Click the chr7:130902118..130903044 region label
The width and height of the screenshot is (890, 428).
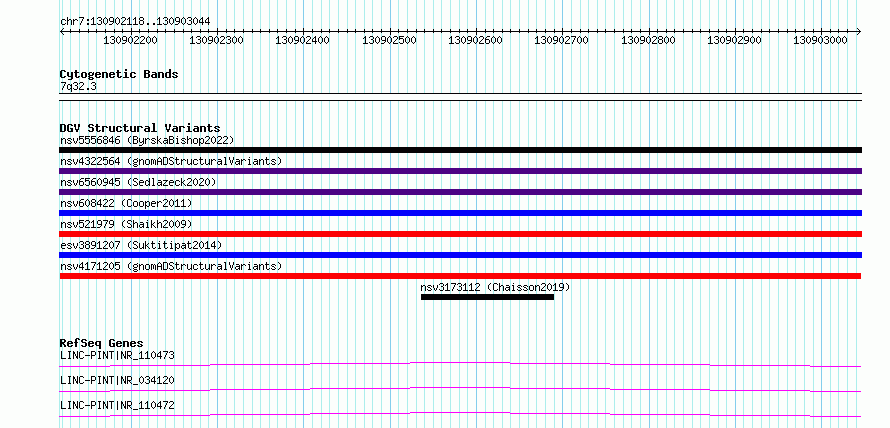(x=135, y=21)
